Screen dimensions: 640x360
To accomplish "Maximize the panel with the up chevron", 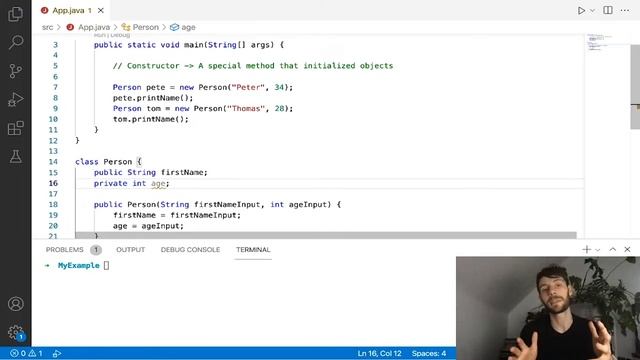I will (x=613, y=249).
